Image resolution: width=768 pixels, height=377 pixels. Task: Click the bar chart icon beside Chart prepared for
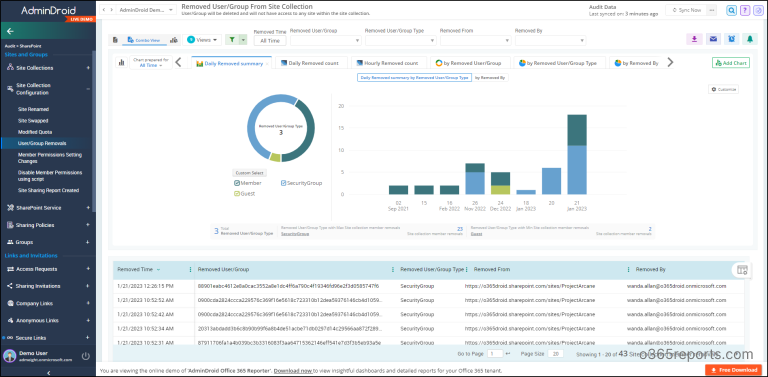(x=121, y=62)
